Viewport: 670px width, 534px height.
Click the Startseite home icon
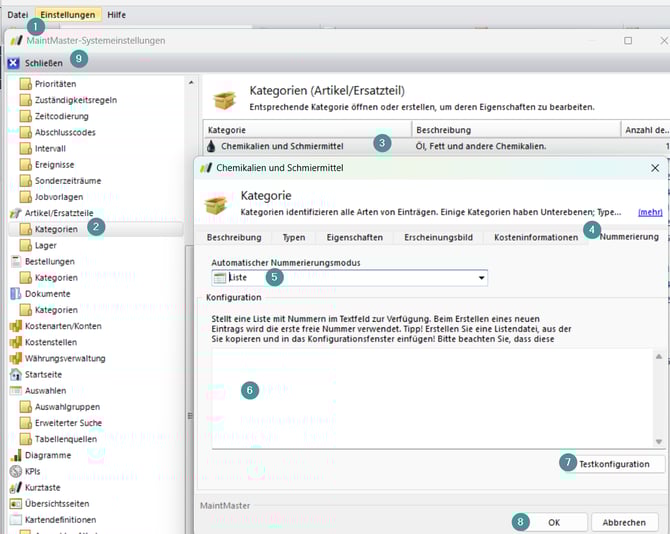pyautogui.click(x=16, y=374)
